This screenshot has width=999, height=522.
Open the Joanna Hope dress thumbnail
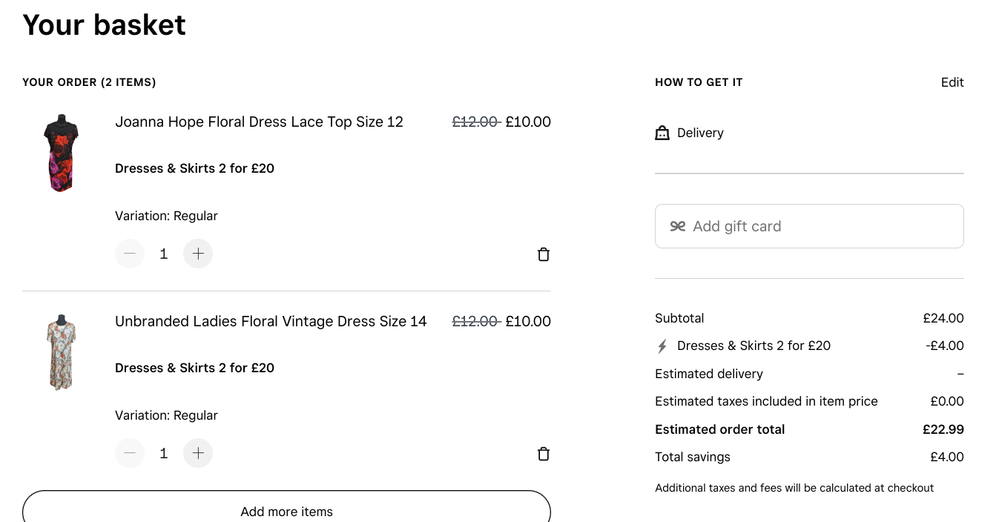(x=60, y=153)
